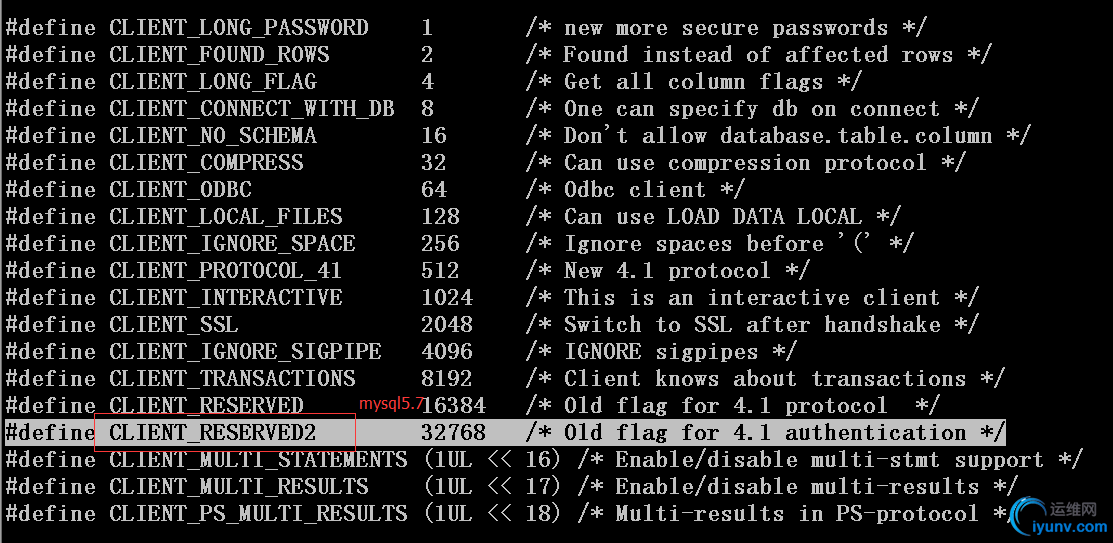
Task: Click the CLIENT_LONG_FLAG constant
Action: [213, 82]
